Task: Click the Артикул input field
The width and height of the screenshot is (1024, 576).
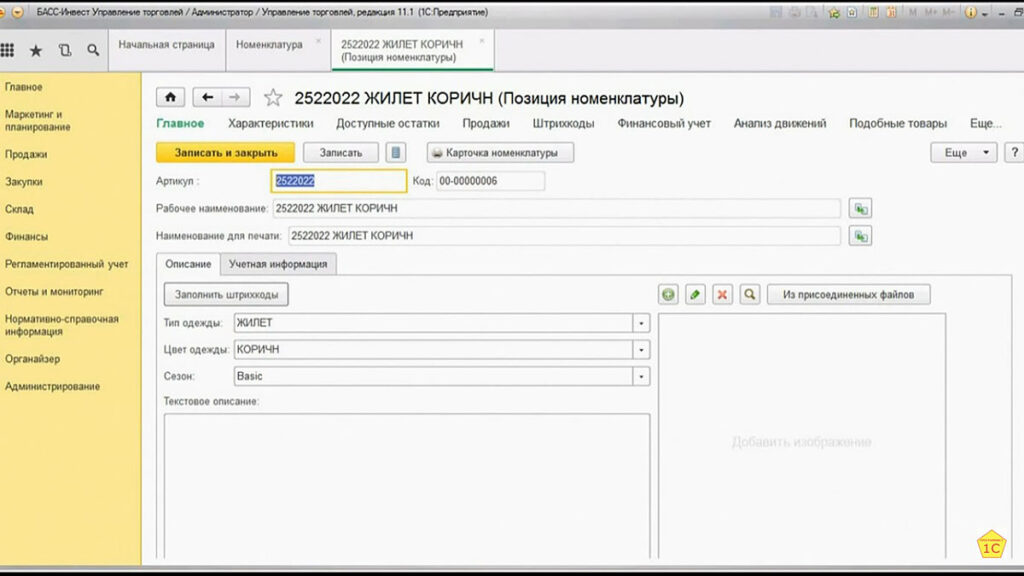Action: point(339,181)
